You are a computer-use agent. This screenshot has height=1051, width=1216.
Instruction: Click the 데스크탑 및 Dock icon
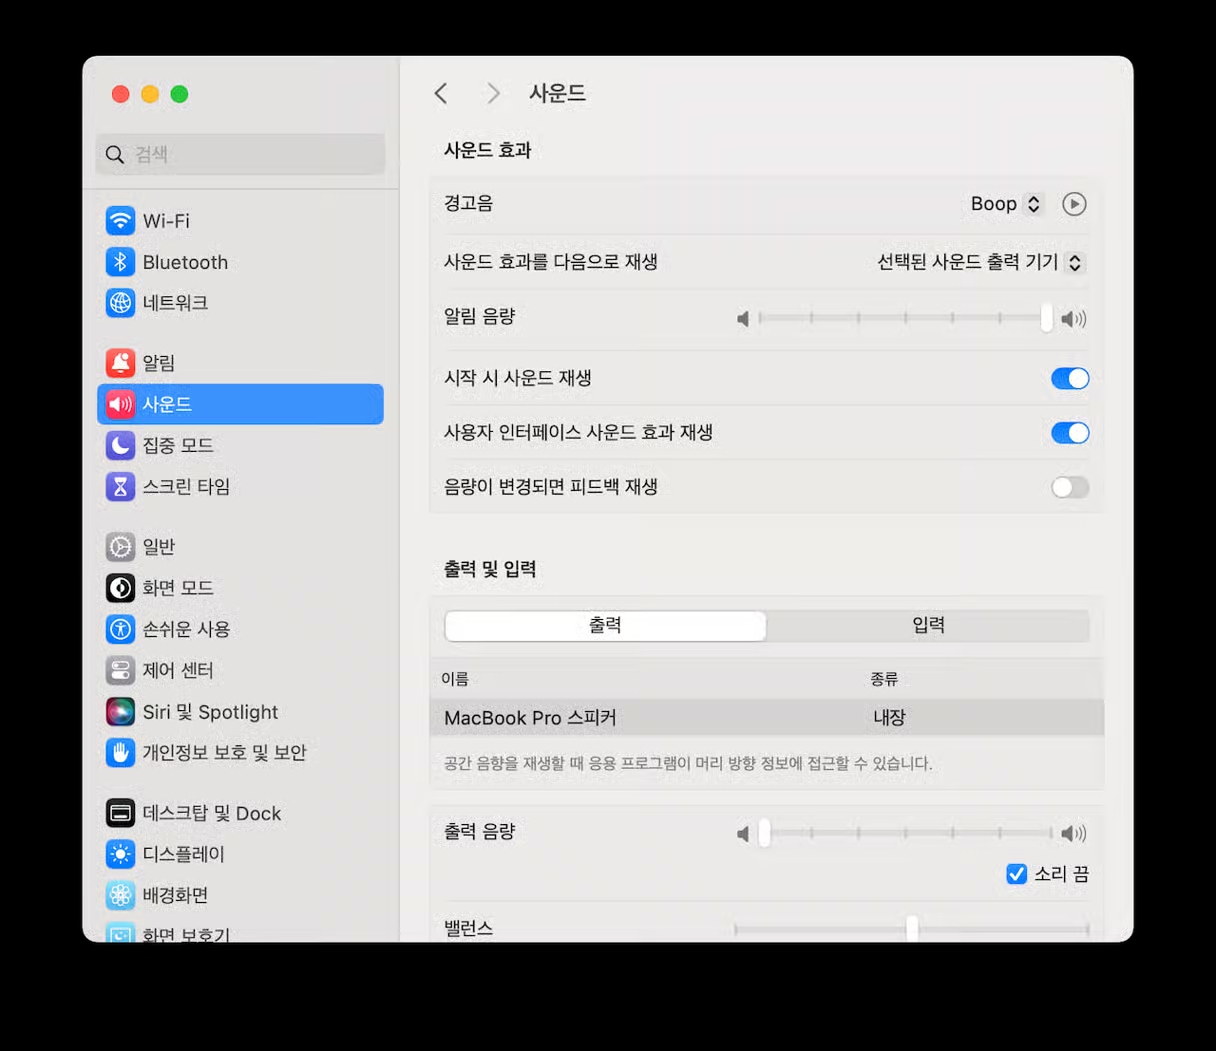point(120,813)
